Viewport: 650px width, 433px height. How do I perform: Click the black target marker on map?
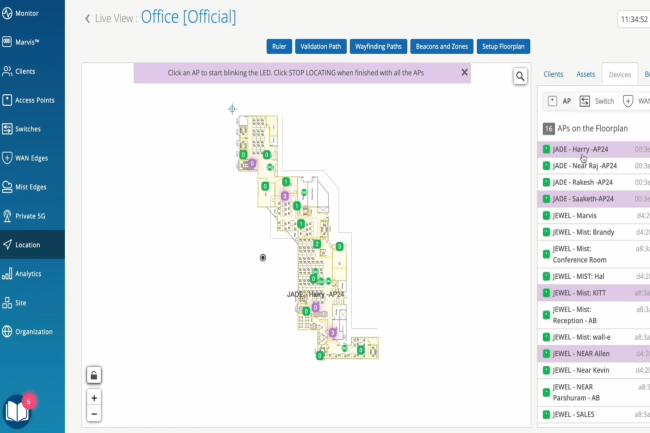(x=263, y=258)
